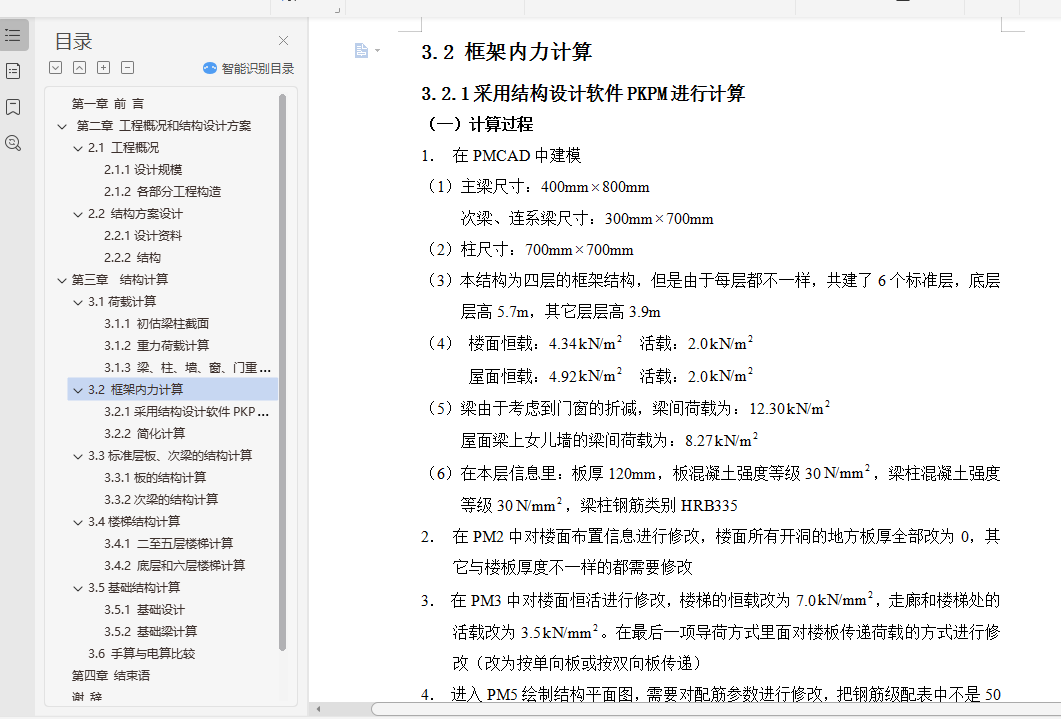Jump to 3.5.1 基础设计
The height and width of the screenshot is (719, 1061).
pos(144,609)
